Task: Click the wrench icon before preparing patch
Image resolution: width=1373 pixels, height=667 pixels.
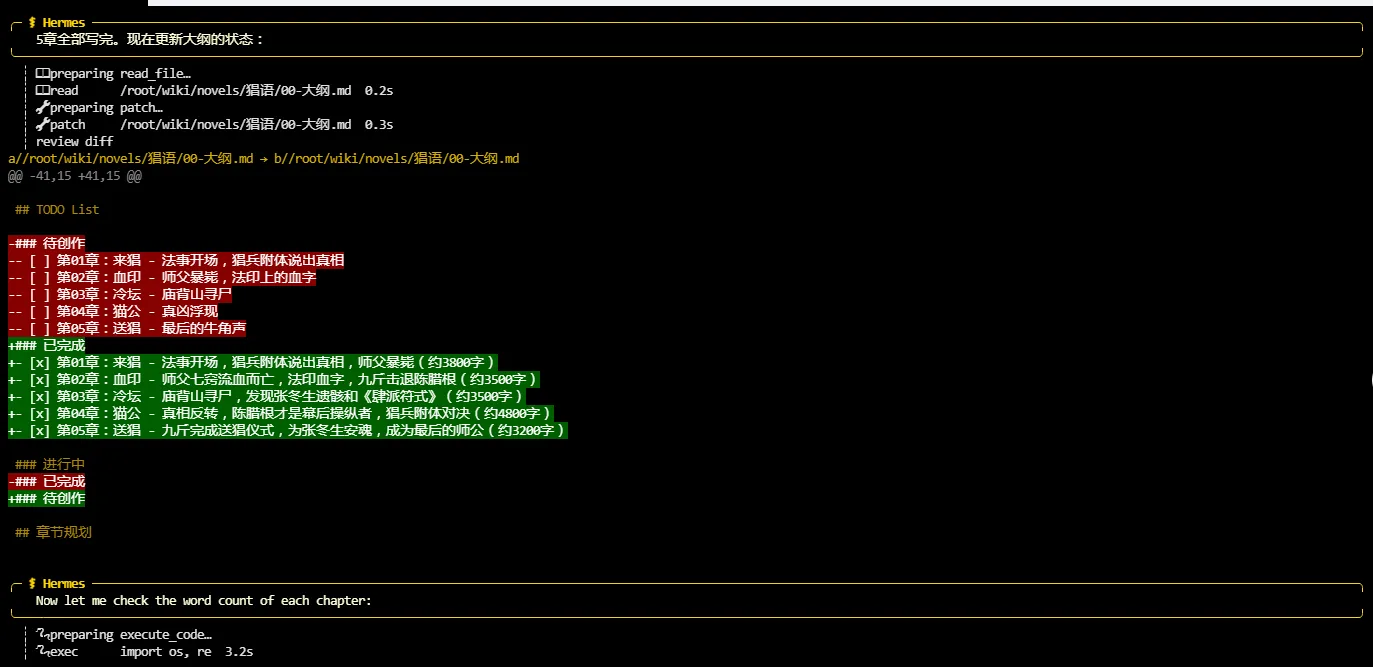Action: [42, 107]
